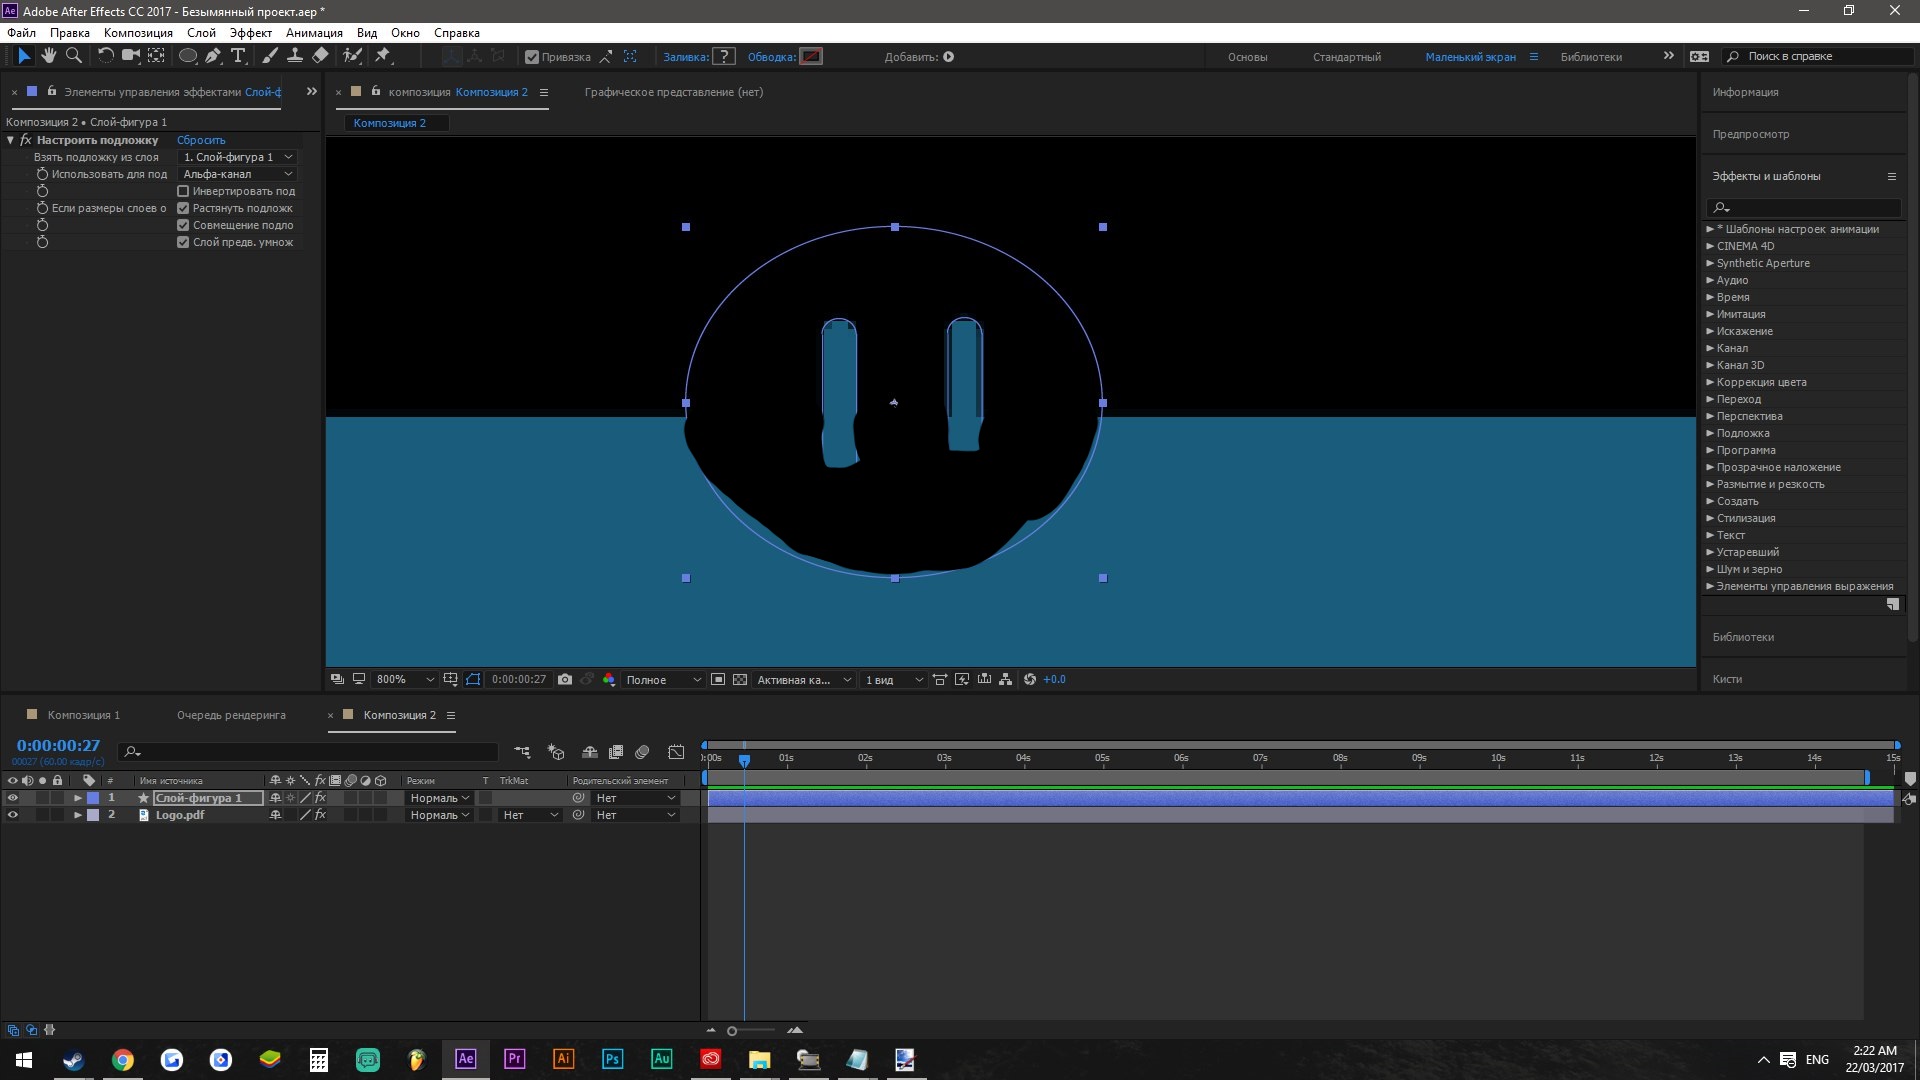This screenshot has width=1920, height=1080.
Task: Toggle transparency grid in viewer
Action: (740, 680)
